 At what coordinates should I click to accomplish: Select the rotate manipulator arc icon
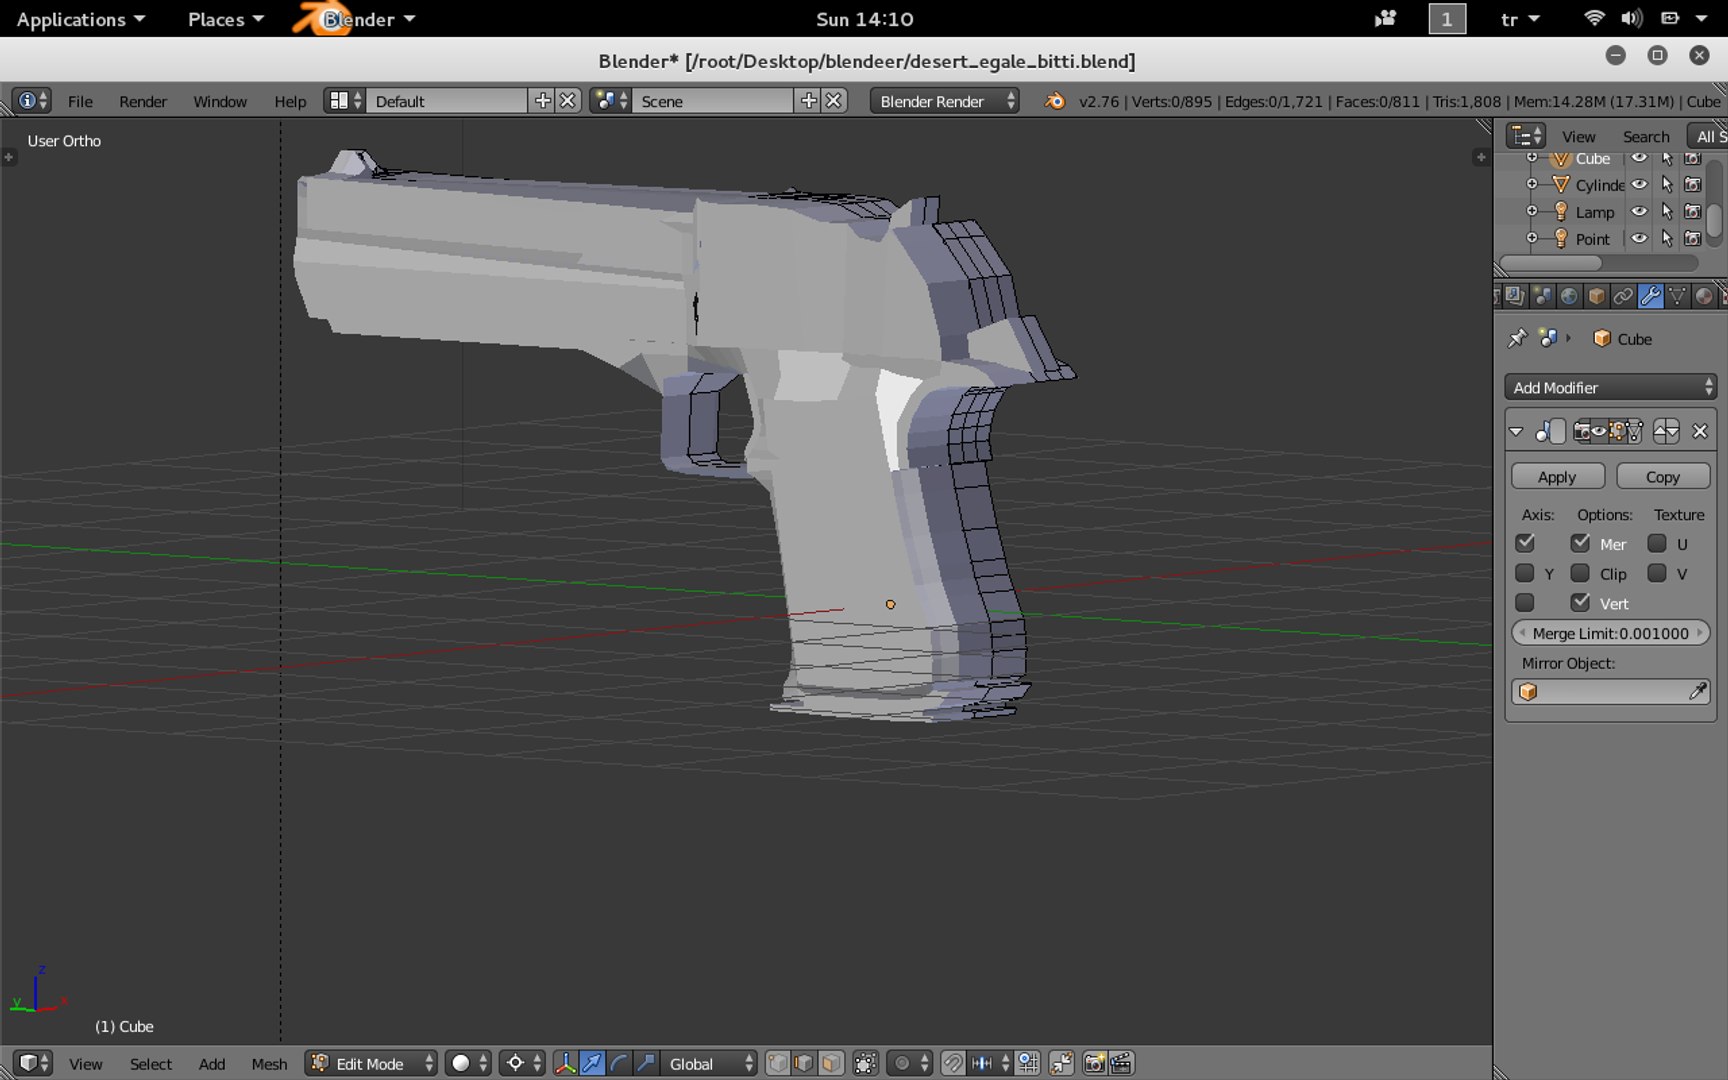619,1063
